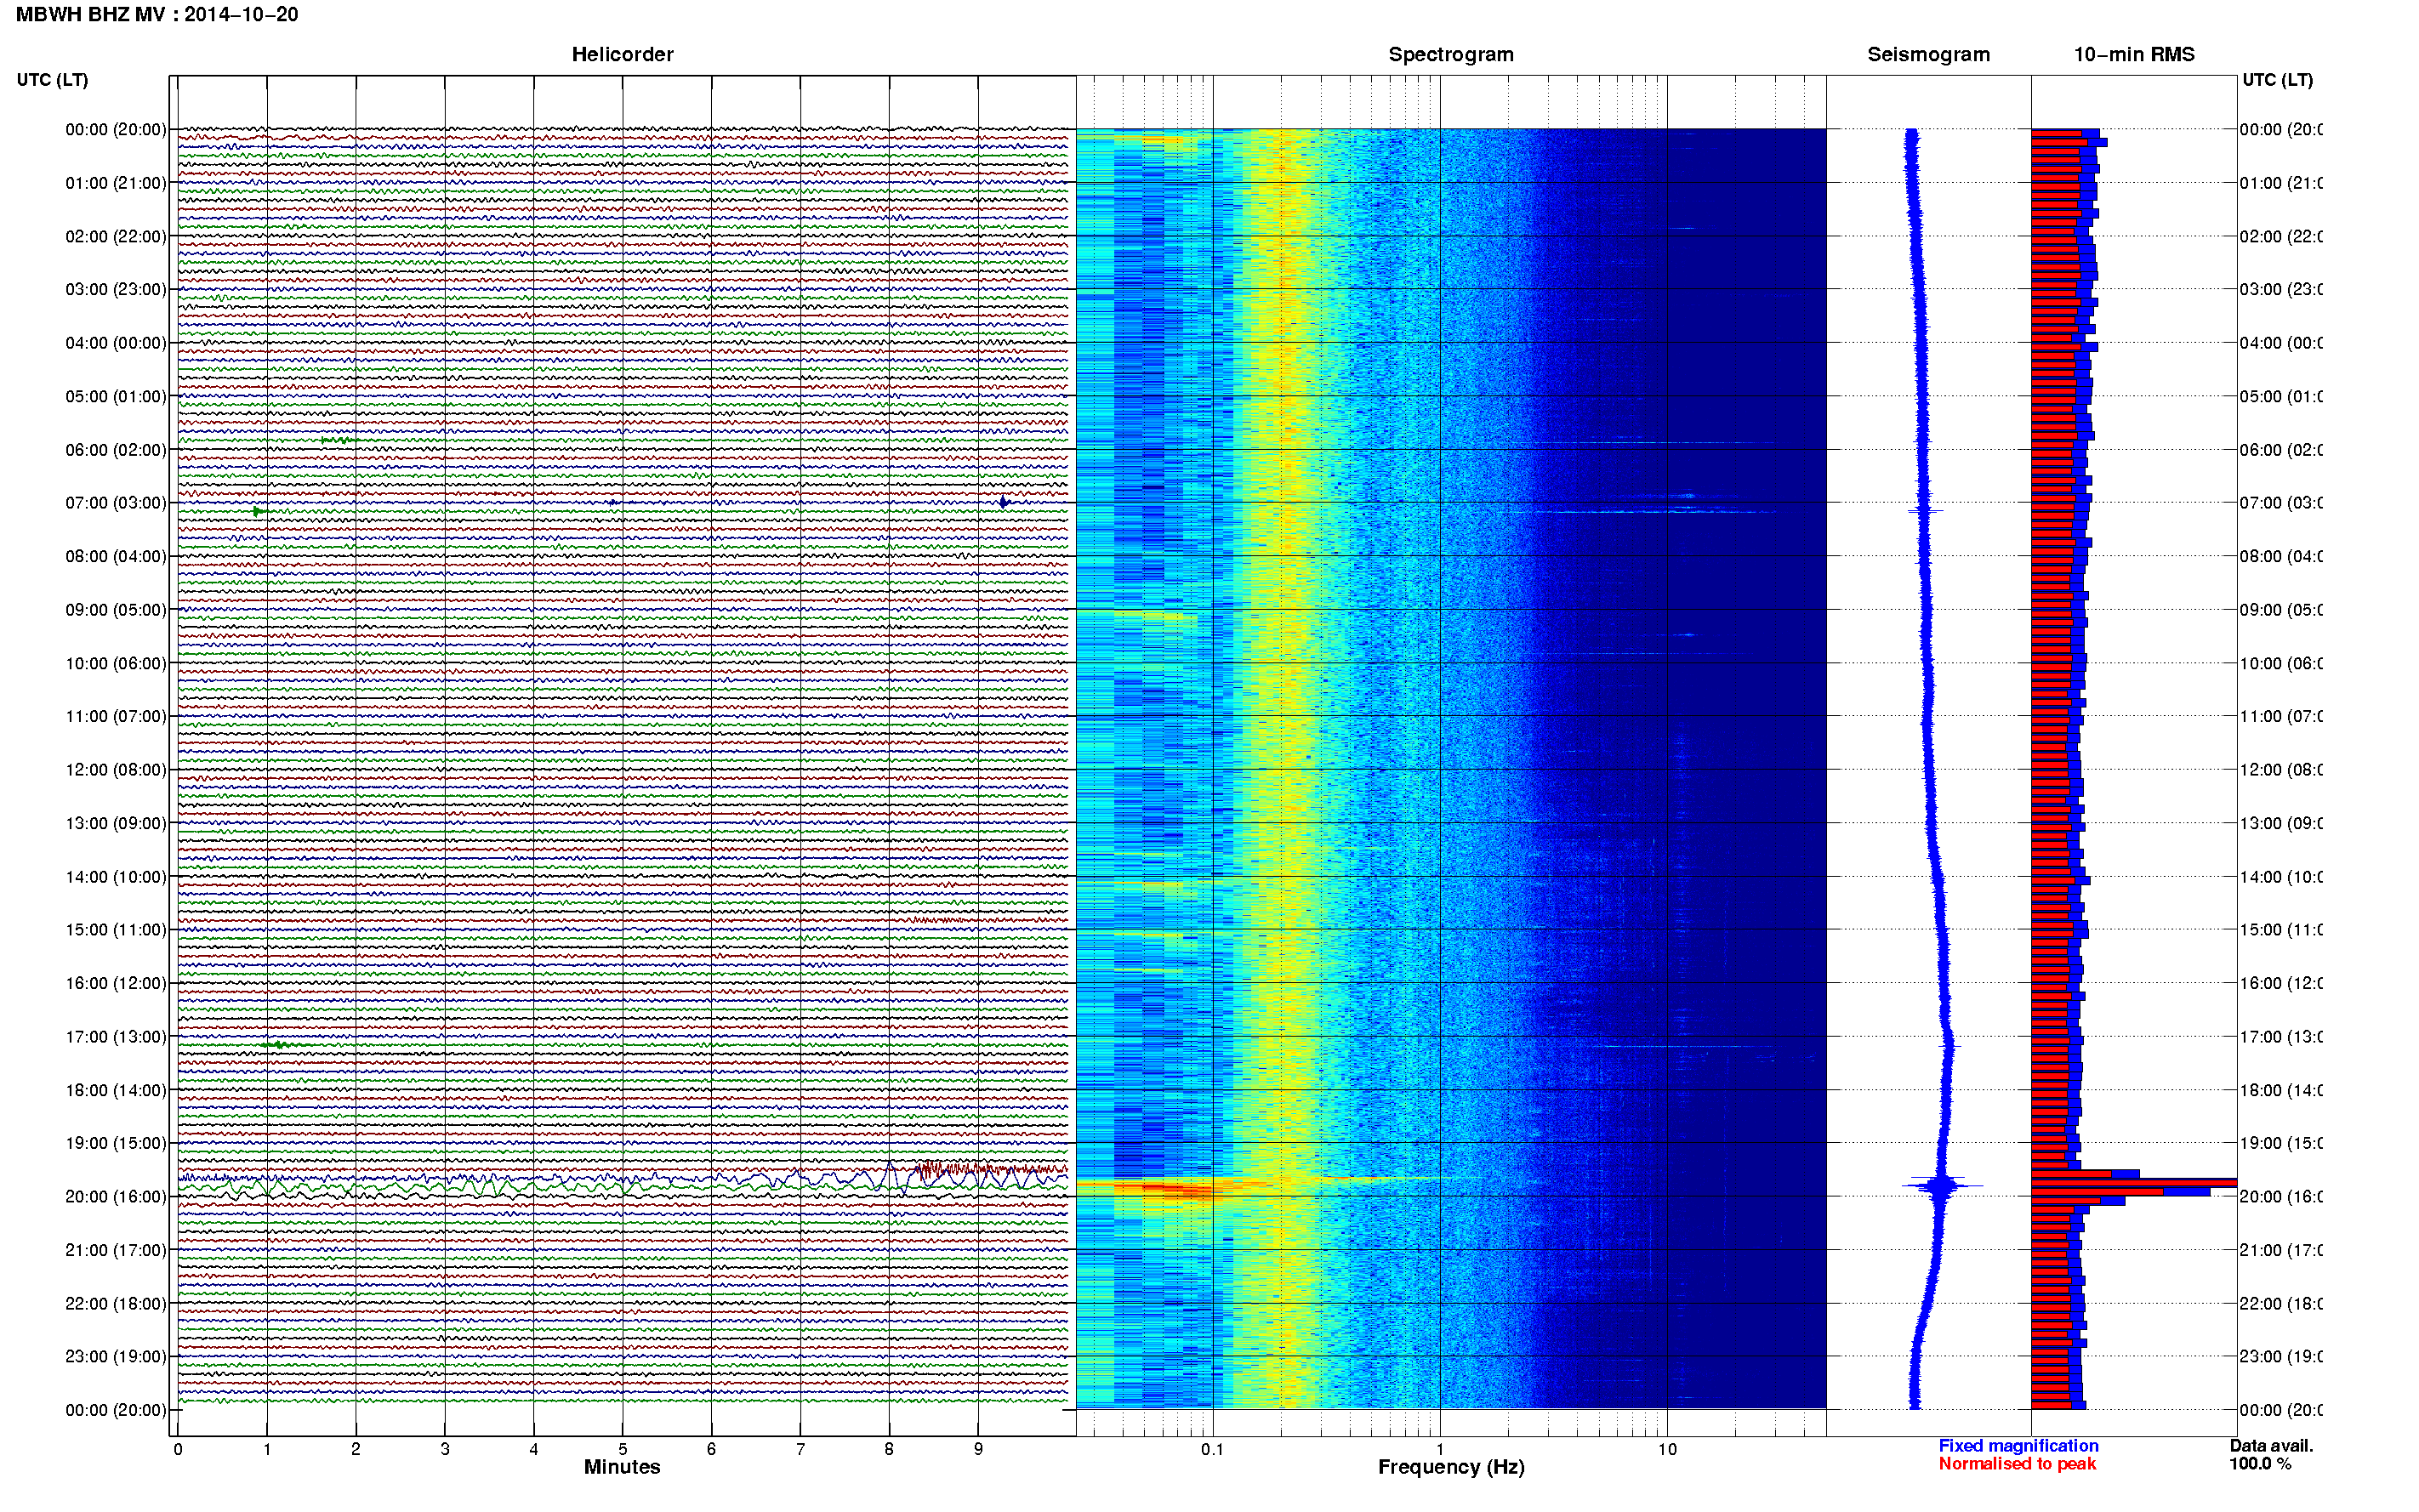Click the seismogram amplitude spike near 20:00
2419x1512 pixels.
[x=1942, y=1187]
